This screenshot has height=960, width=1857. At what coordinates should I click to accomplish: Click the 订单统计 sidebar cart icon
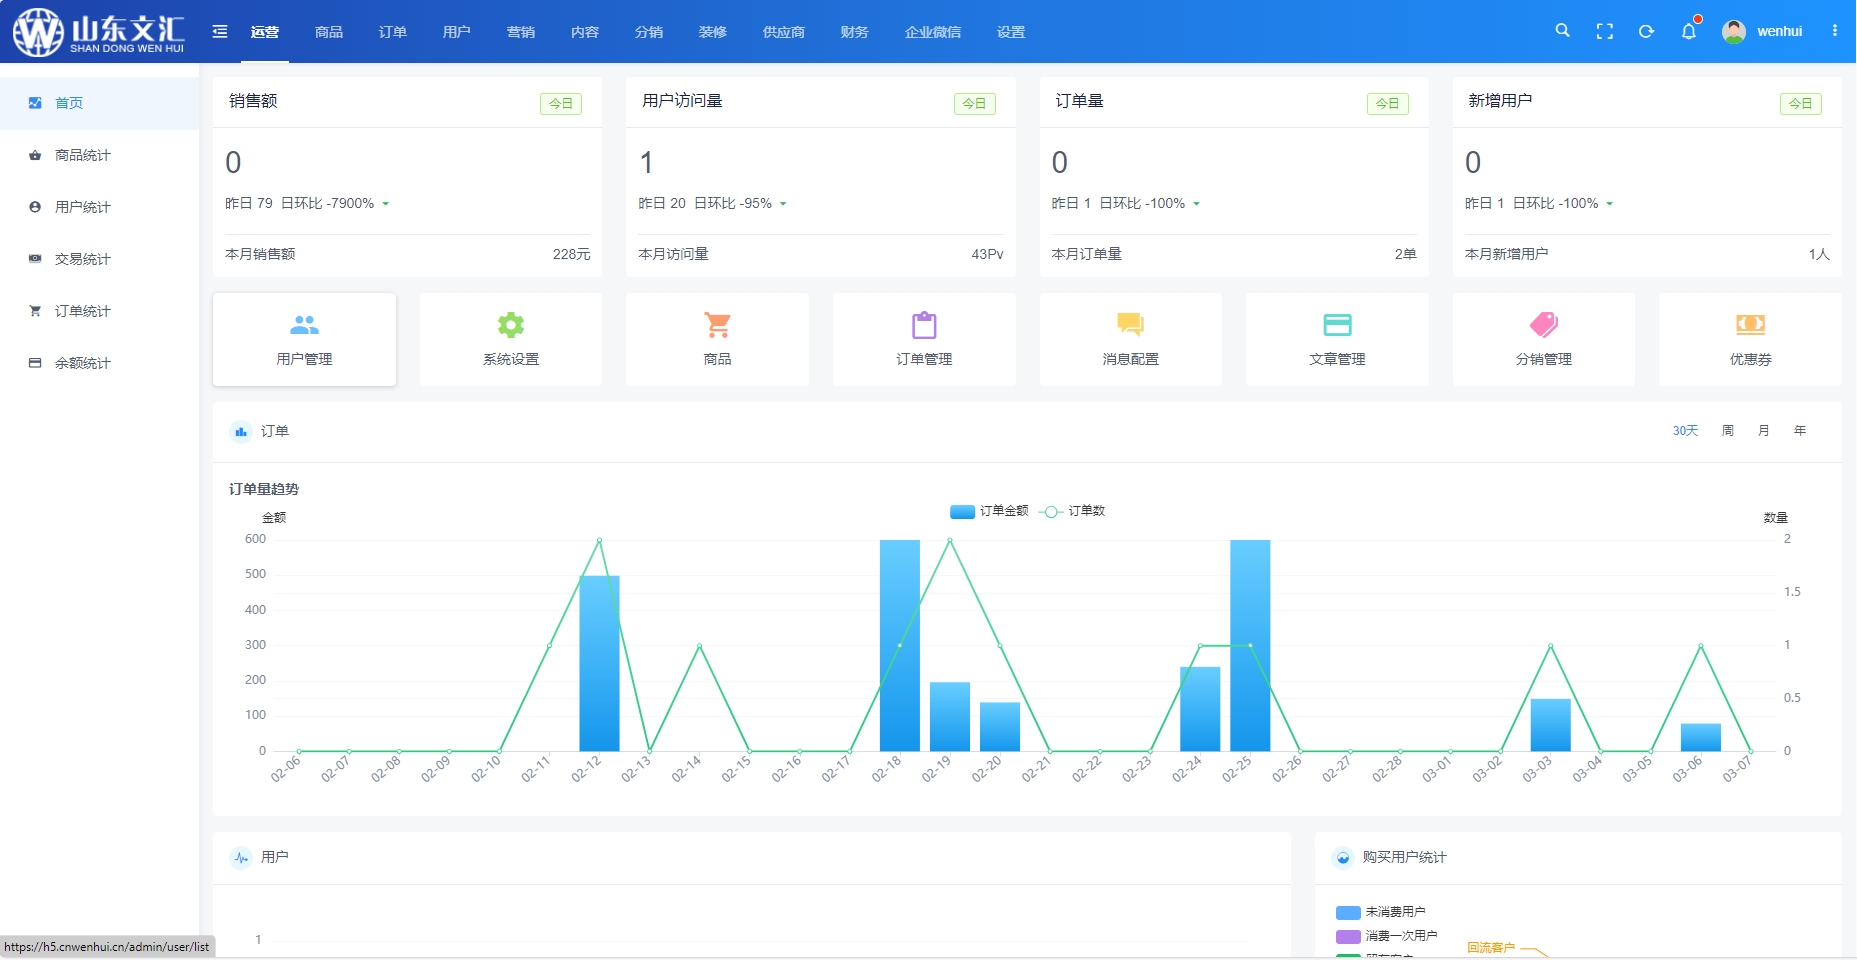pyautogui.click(x=35, y=311)
